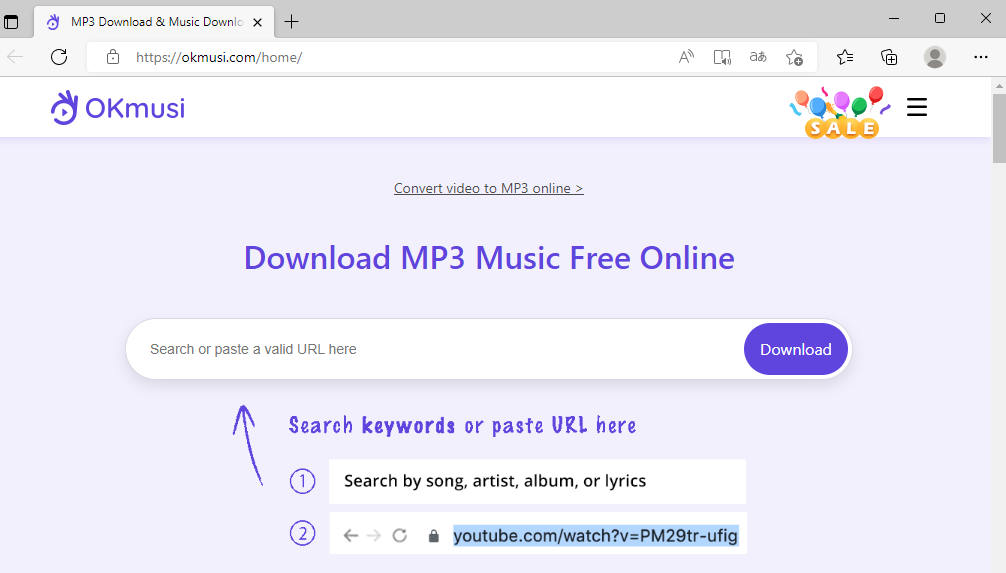Open the Favorites list
The width and height of the screenshot is (1006, 573).
[845, 57]
